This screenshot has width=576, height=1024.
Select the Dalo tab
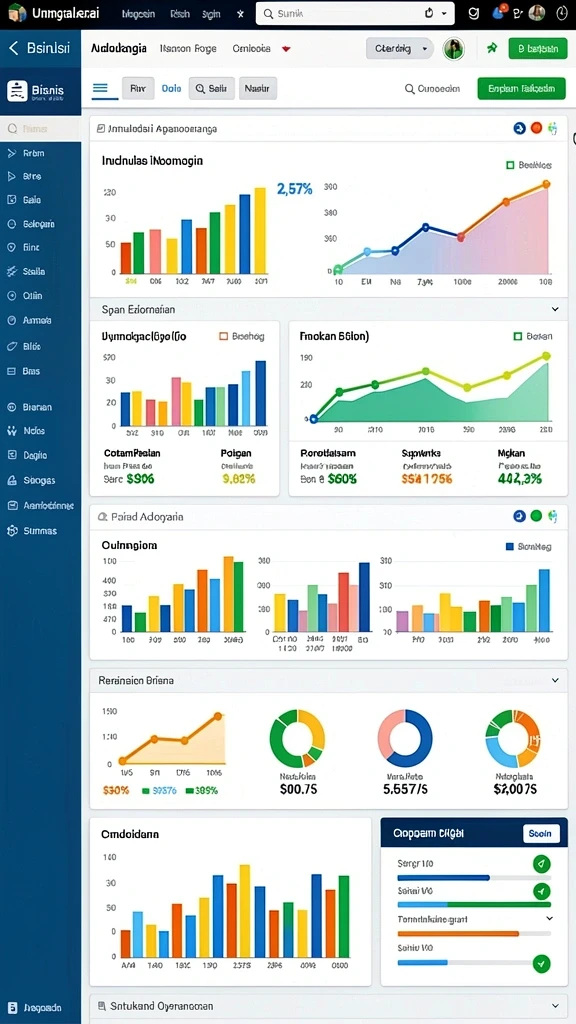click(171, 88)
